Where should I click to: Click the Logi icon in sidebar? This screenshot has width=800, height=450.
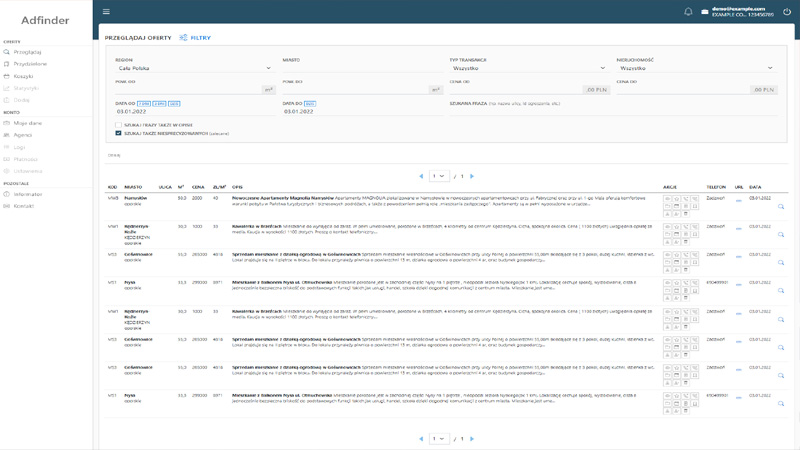[x=7, y=147]
